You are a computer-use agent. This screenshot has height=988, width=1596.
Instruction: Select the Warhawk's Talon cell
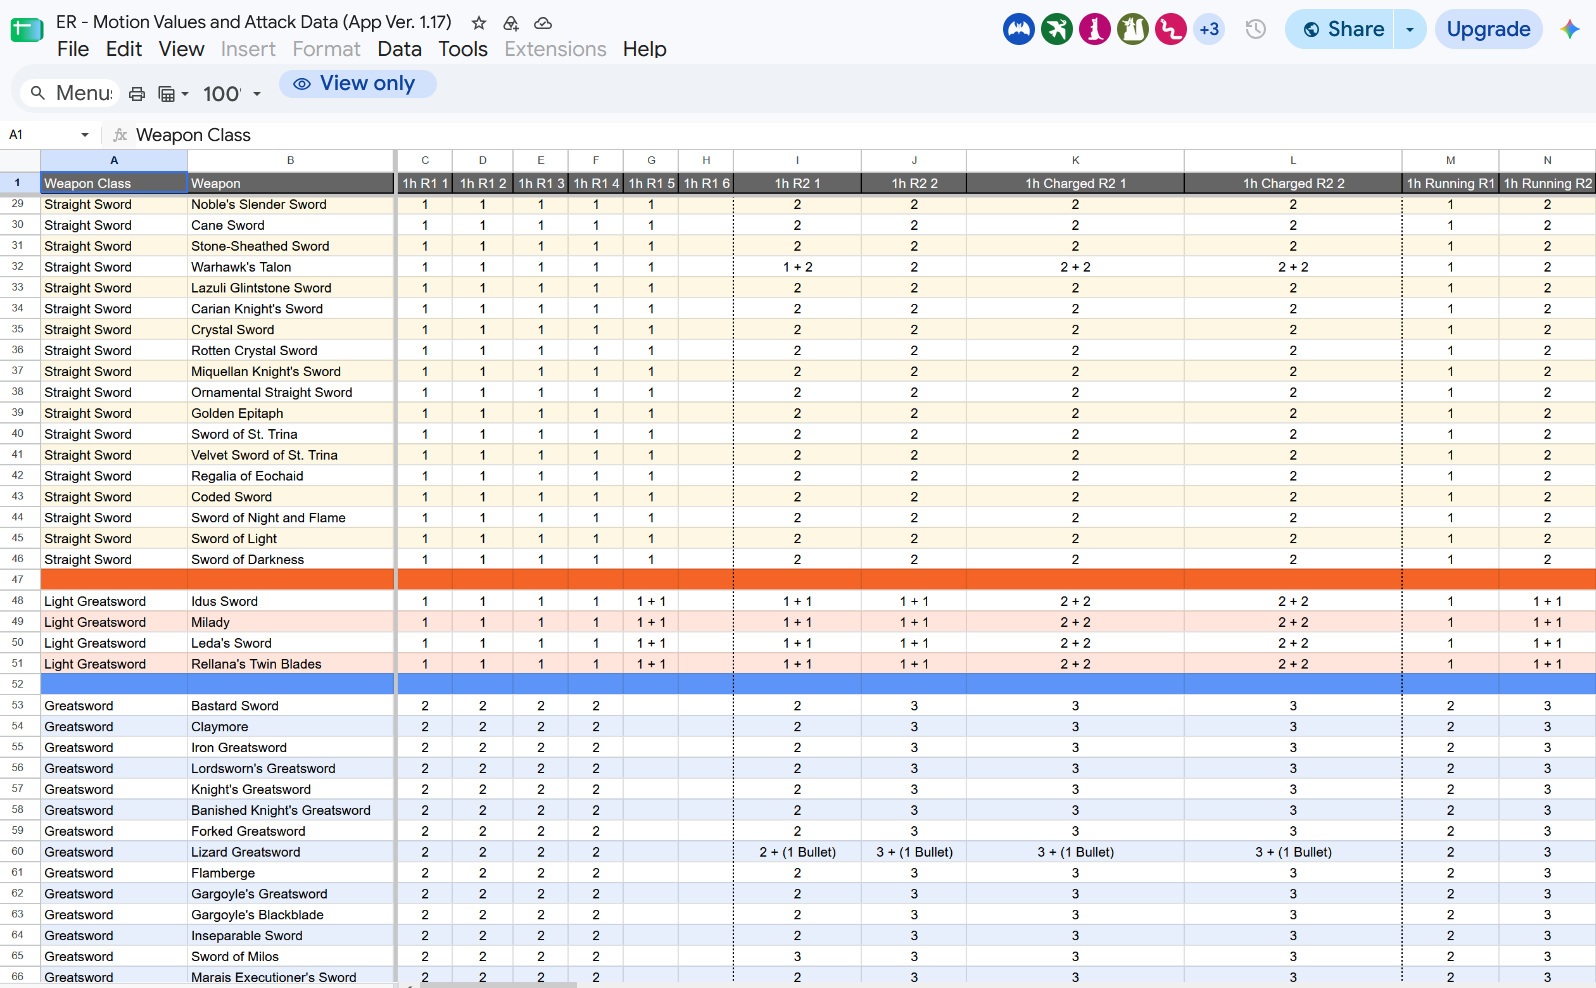(x=290, y=267)
